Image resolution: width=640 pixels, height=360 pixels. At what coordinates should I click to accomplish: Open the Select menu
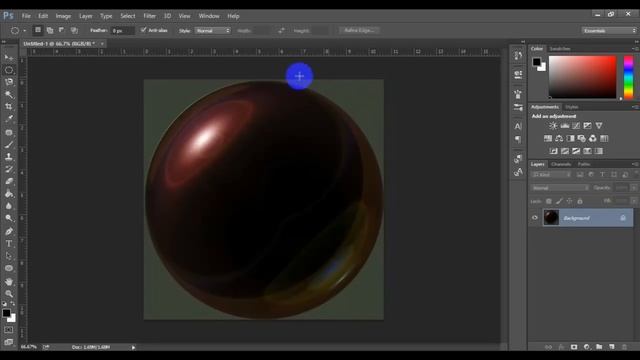point(127,16)
